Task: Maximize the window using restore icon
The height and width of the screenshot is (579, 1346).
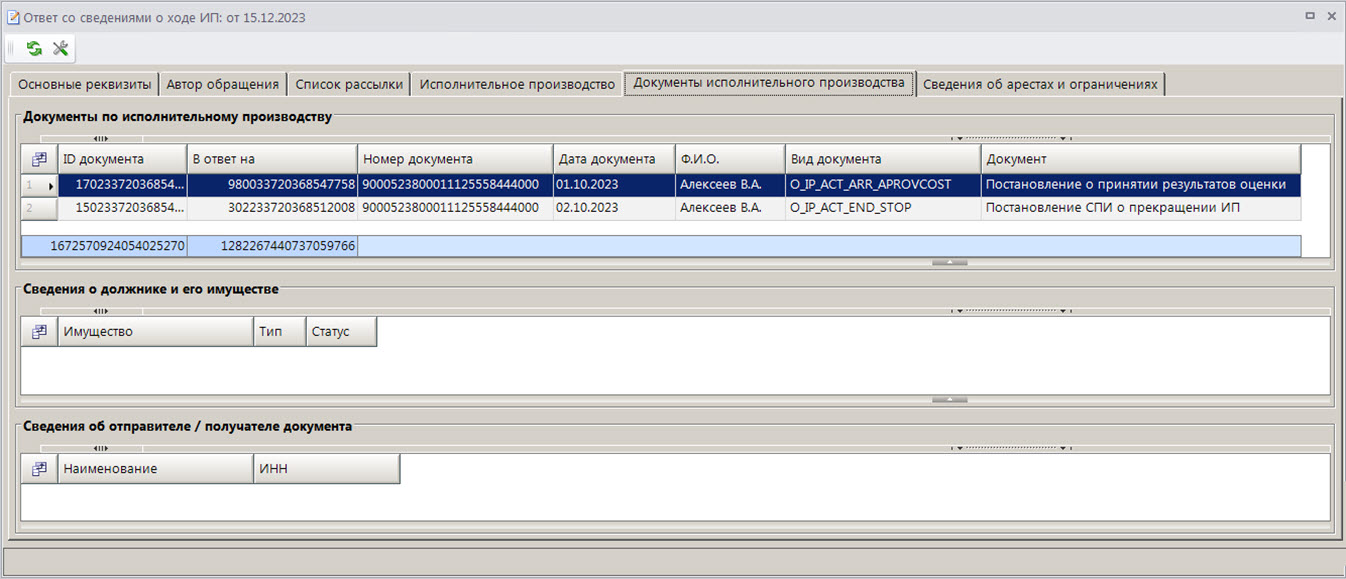Action: (x=1310, y=17)
